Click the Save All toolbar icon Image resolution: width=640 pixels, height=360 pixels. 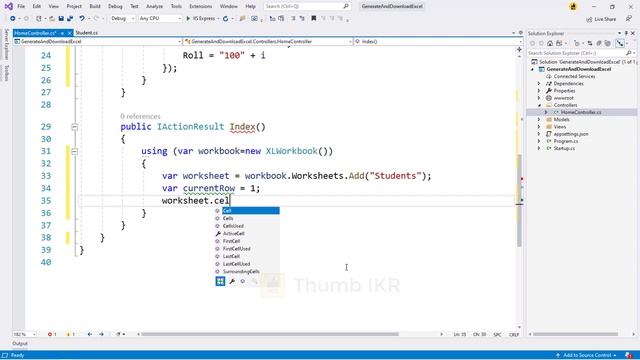point(70,18)
